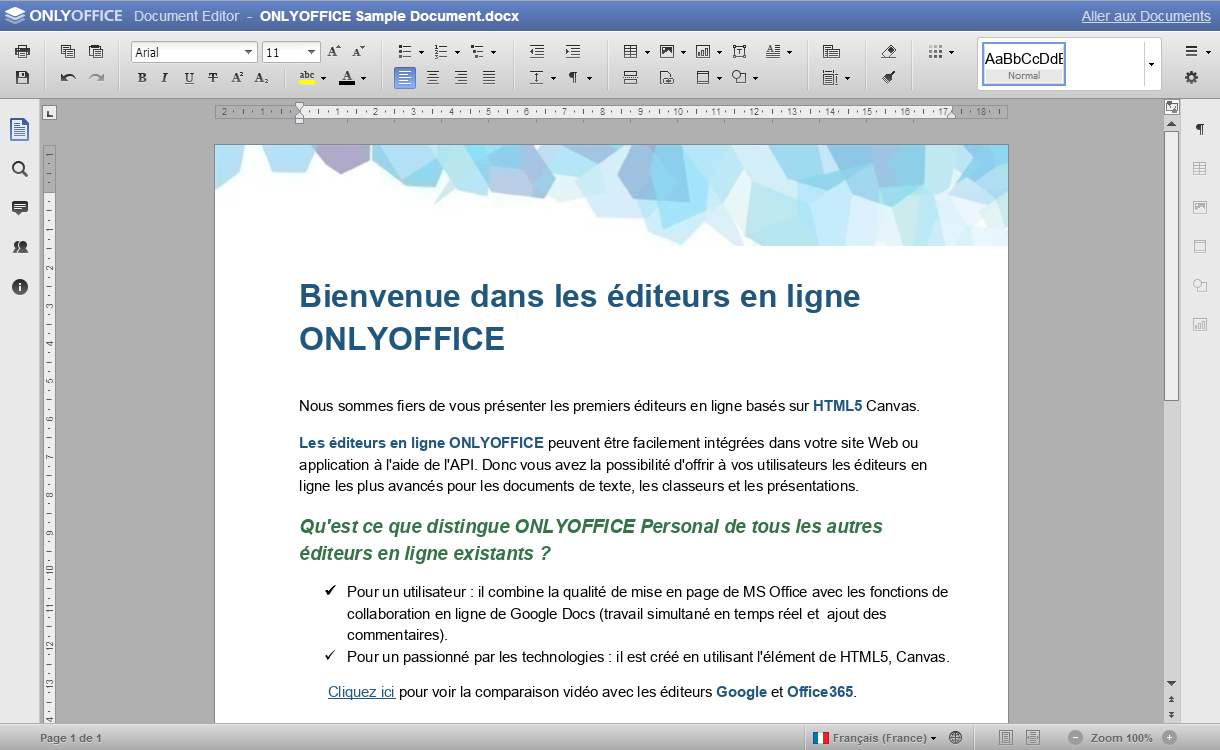
Task: Open paragraph settings in right sidebar
Action: coord(1200,130)
